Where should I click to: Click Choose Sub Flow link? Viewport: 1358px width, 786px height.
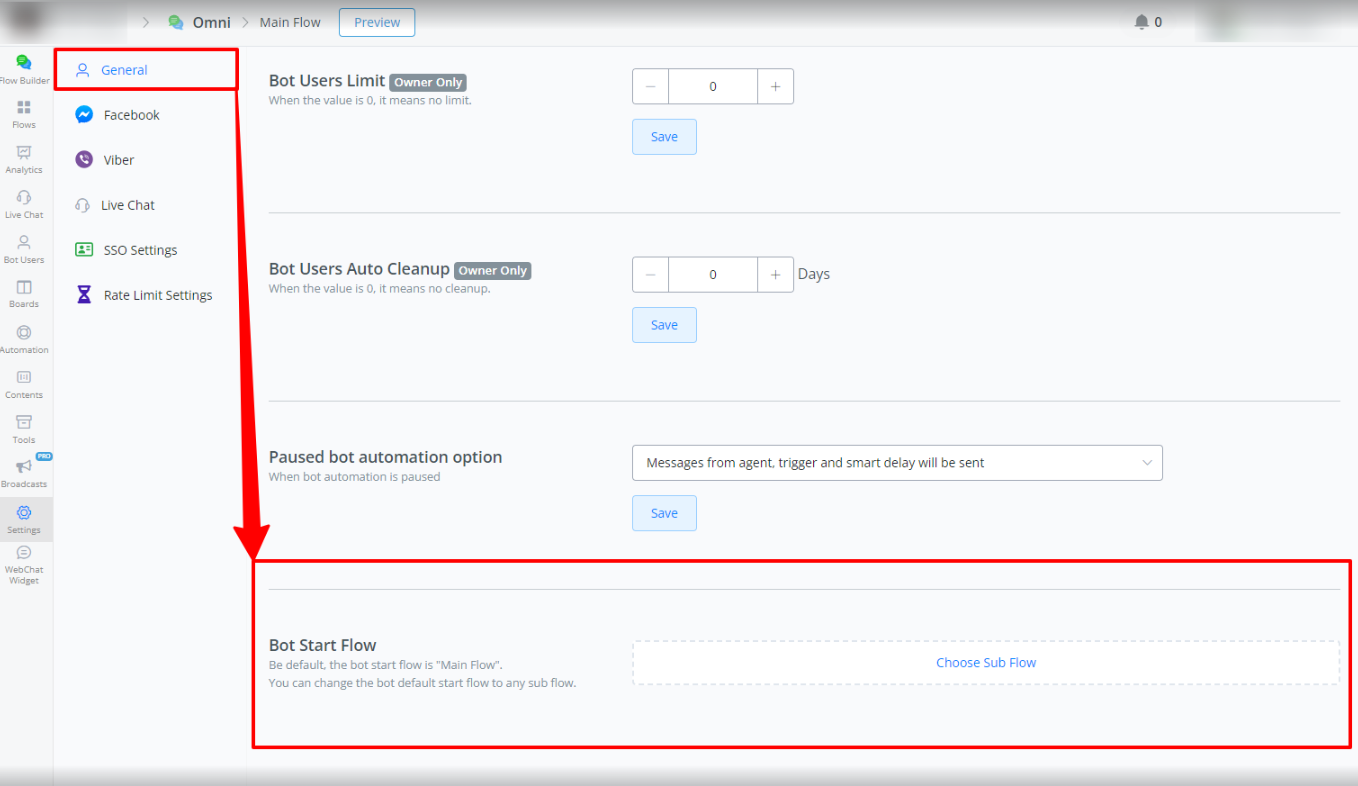[985, 662]
